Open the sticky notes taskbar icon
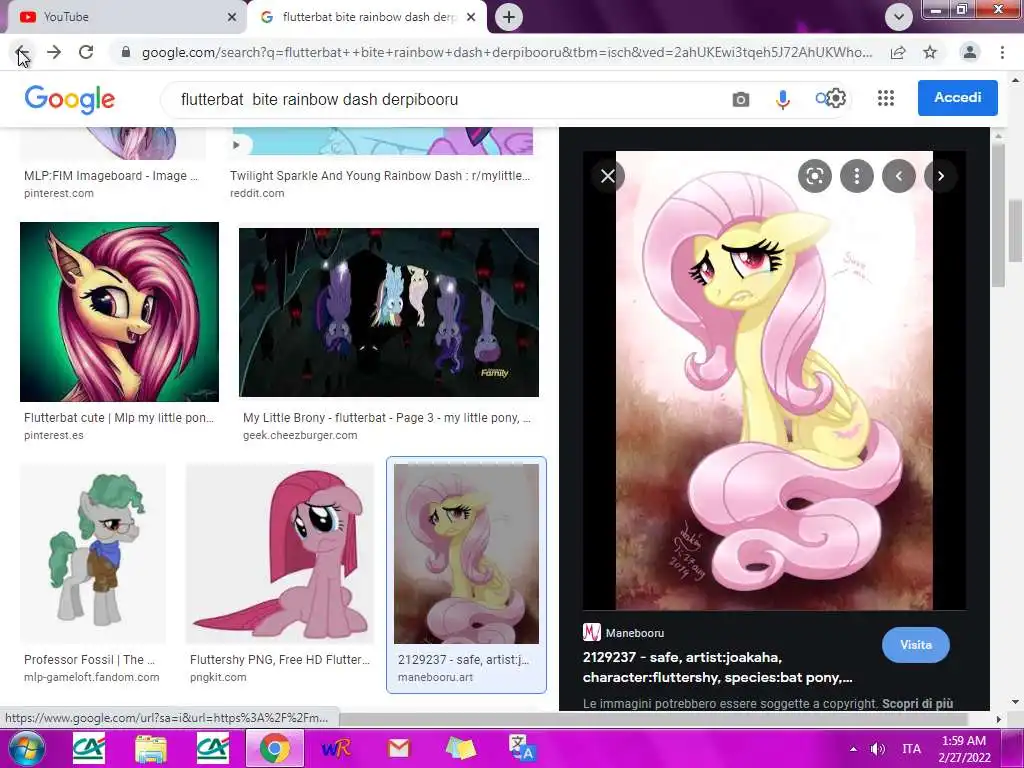The width and height of the screenshot is (1024, 768). pyautogui.click(x=460, y=749)
